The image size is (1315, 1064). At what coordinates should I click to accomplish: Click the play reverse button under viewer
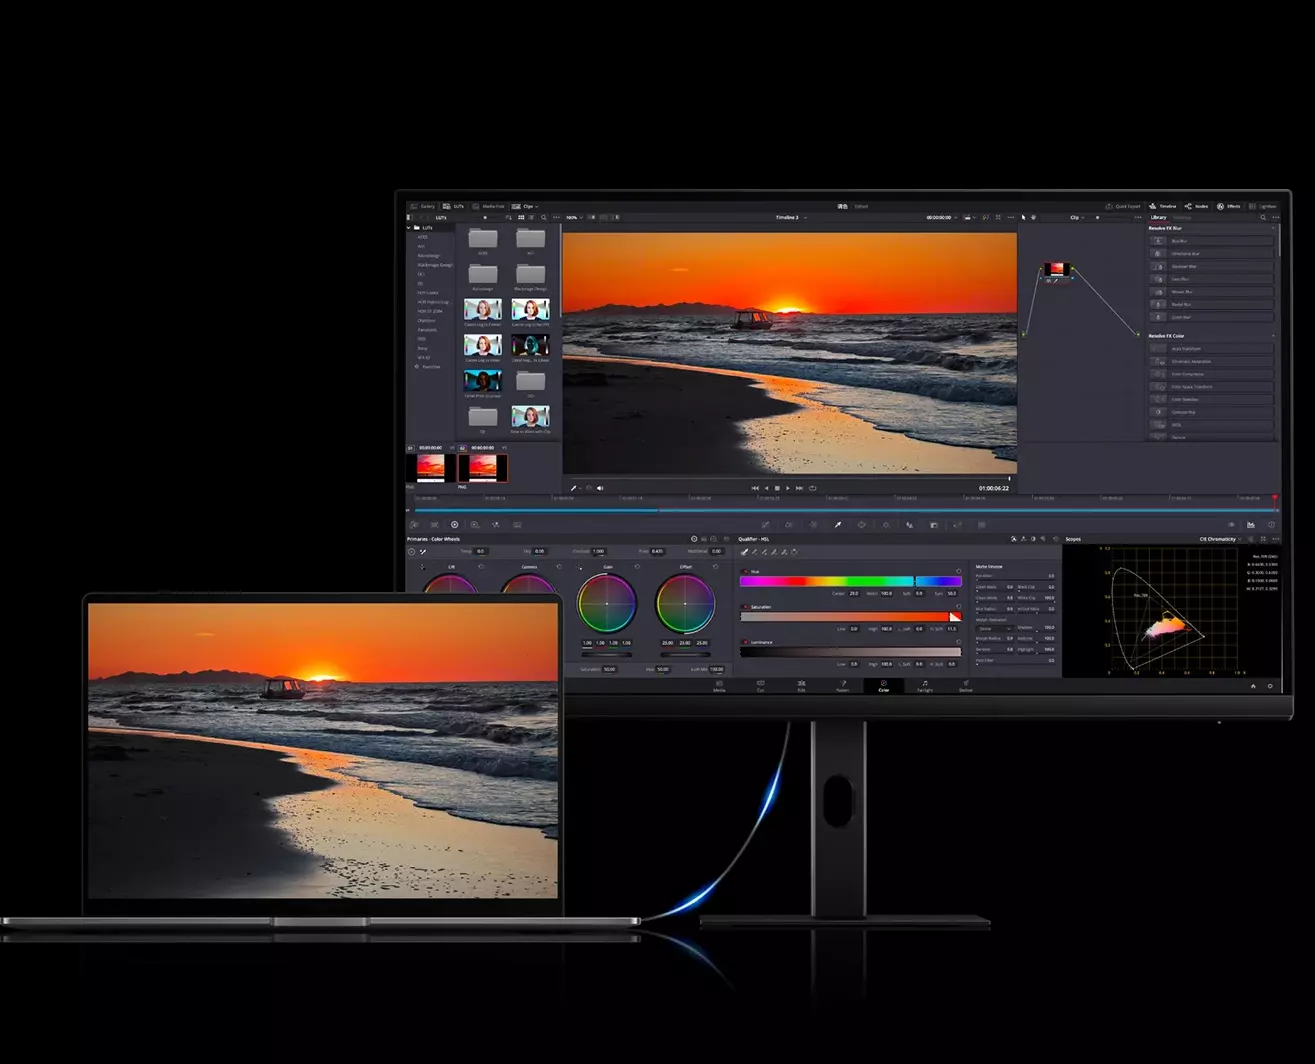tap(766, 488)
